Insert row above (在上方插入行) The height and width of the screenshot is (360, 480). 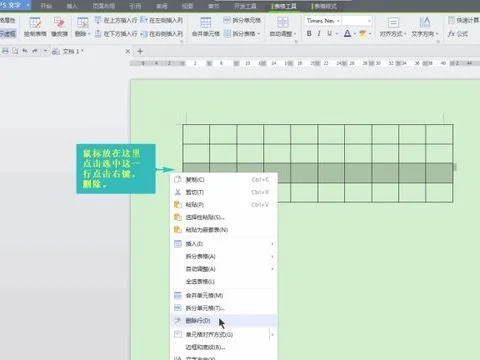click(x=116, y=20)
